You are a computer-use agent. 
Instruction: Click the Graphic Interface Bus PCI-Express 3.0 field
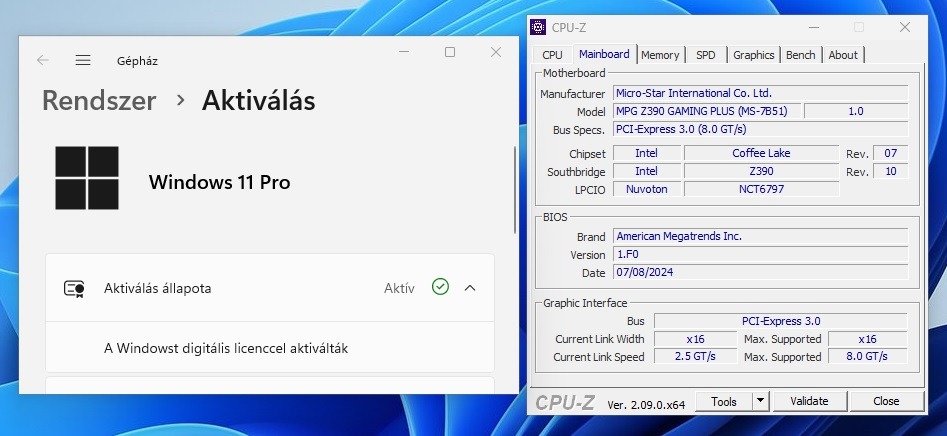click(x=781, y=321)
